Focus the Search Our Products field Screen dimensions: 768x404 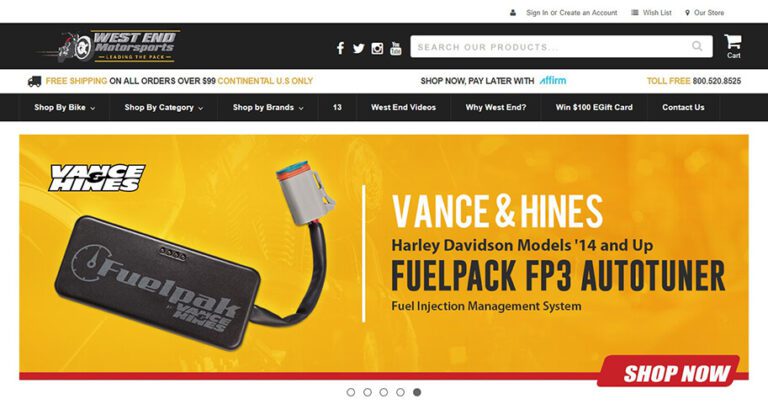551,47
